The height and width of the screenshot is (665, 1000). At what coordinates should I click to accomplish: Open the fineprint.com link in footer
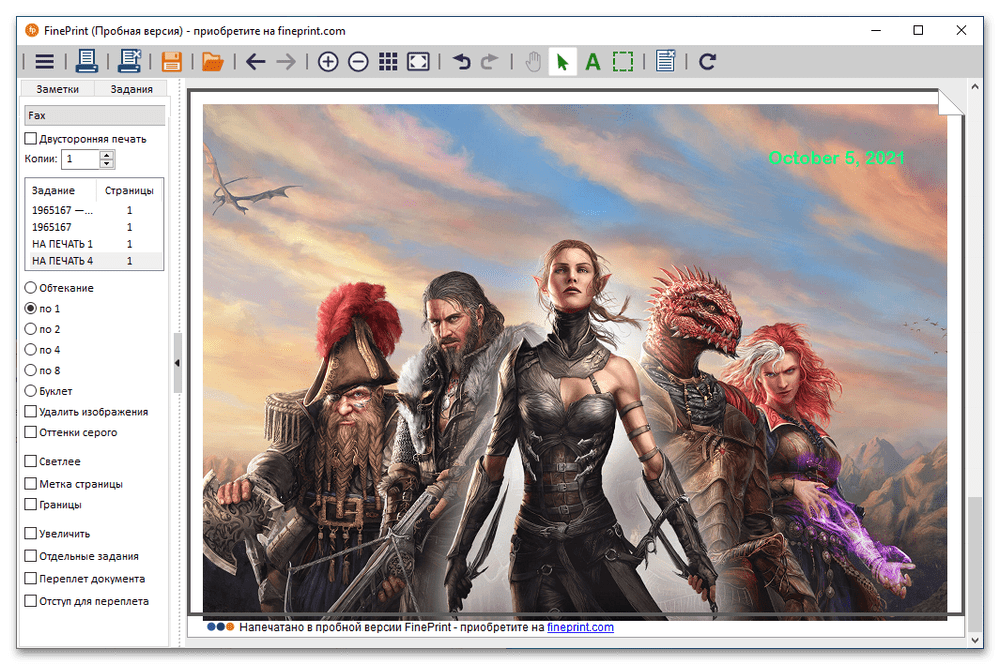pos(580,627)
